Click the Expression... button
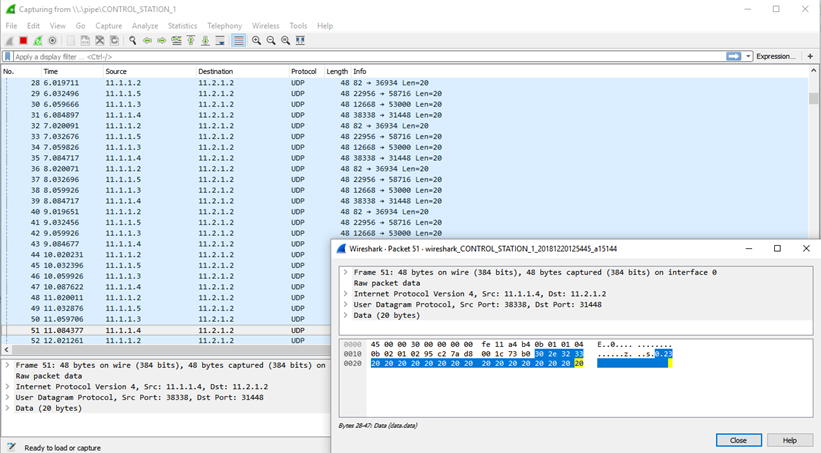The image size is (821, 453). click(x=775, y=56)
